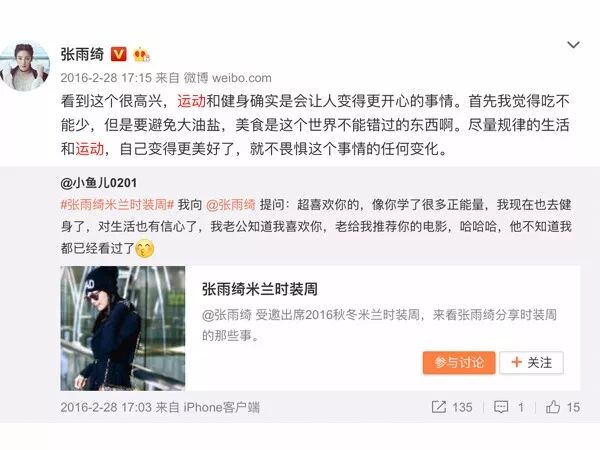Click the kissing face emoji
The height and width of the screenshot is (450, 600).
(x=145, y=249)
